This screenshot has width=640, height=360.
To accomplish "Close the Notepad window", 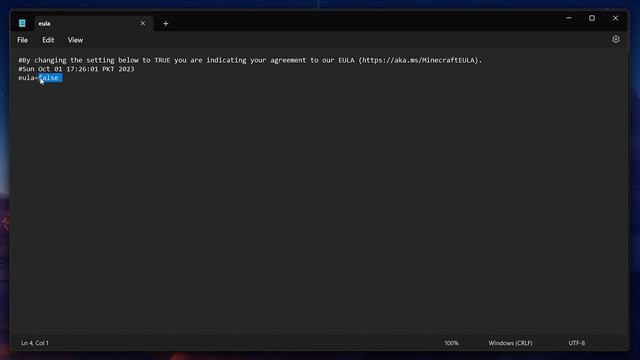I will 616,18.
